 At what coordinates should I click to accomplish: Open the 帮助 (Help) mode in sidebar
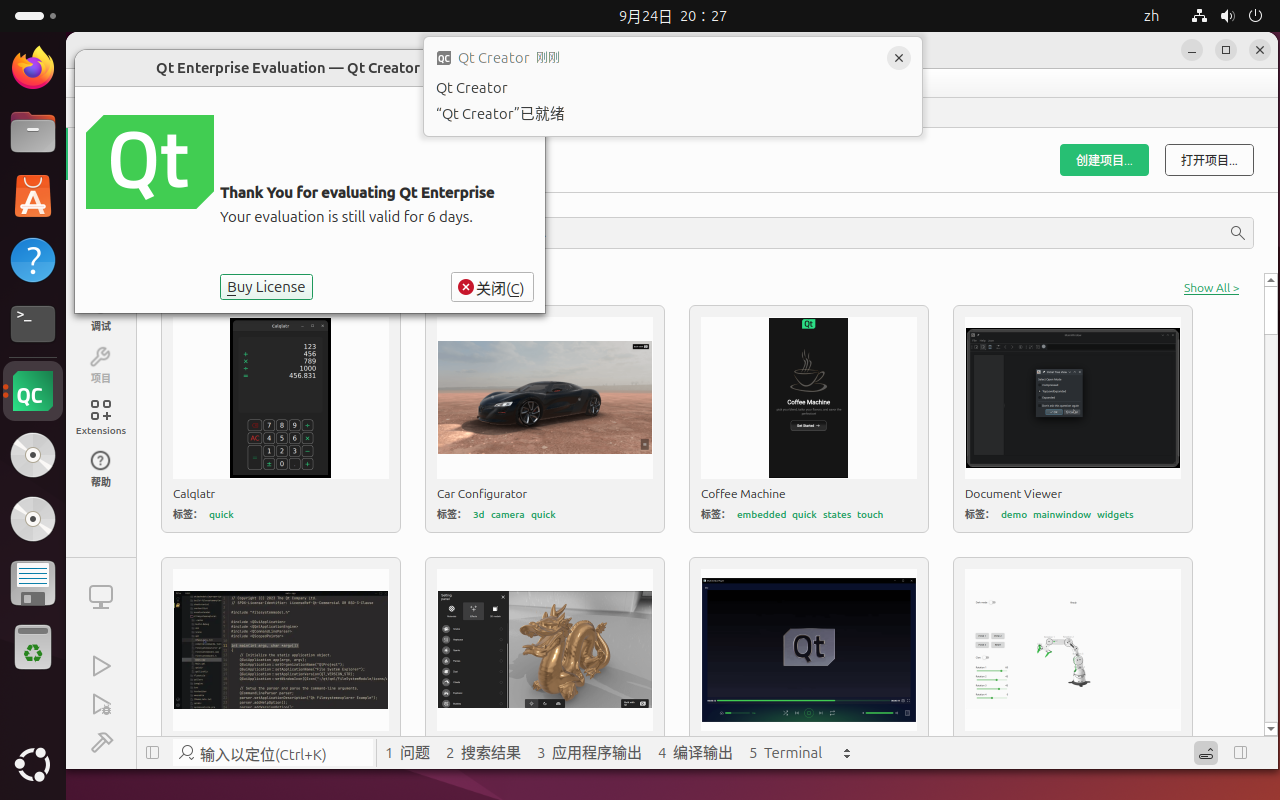pos(101,468)
